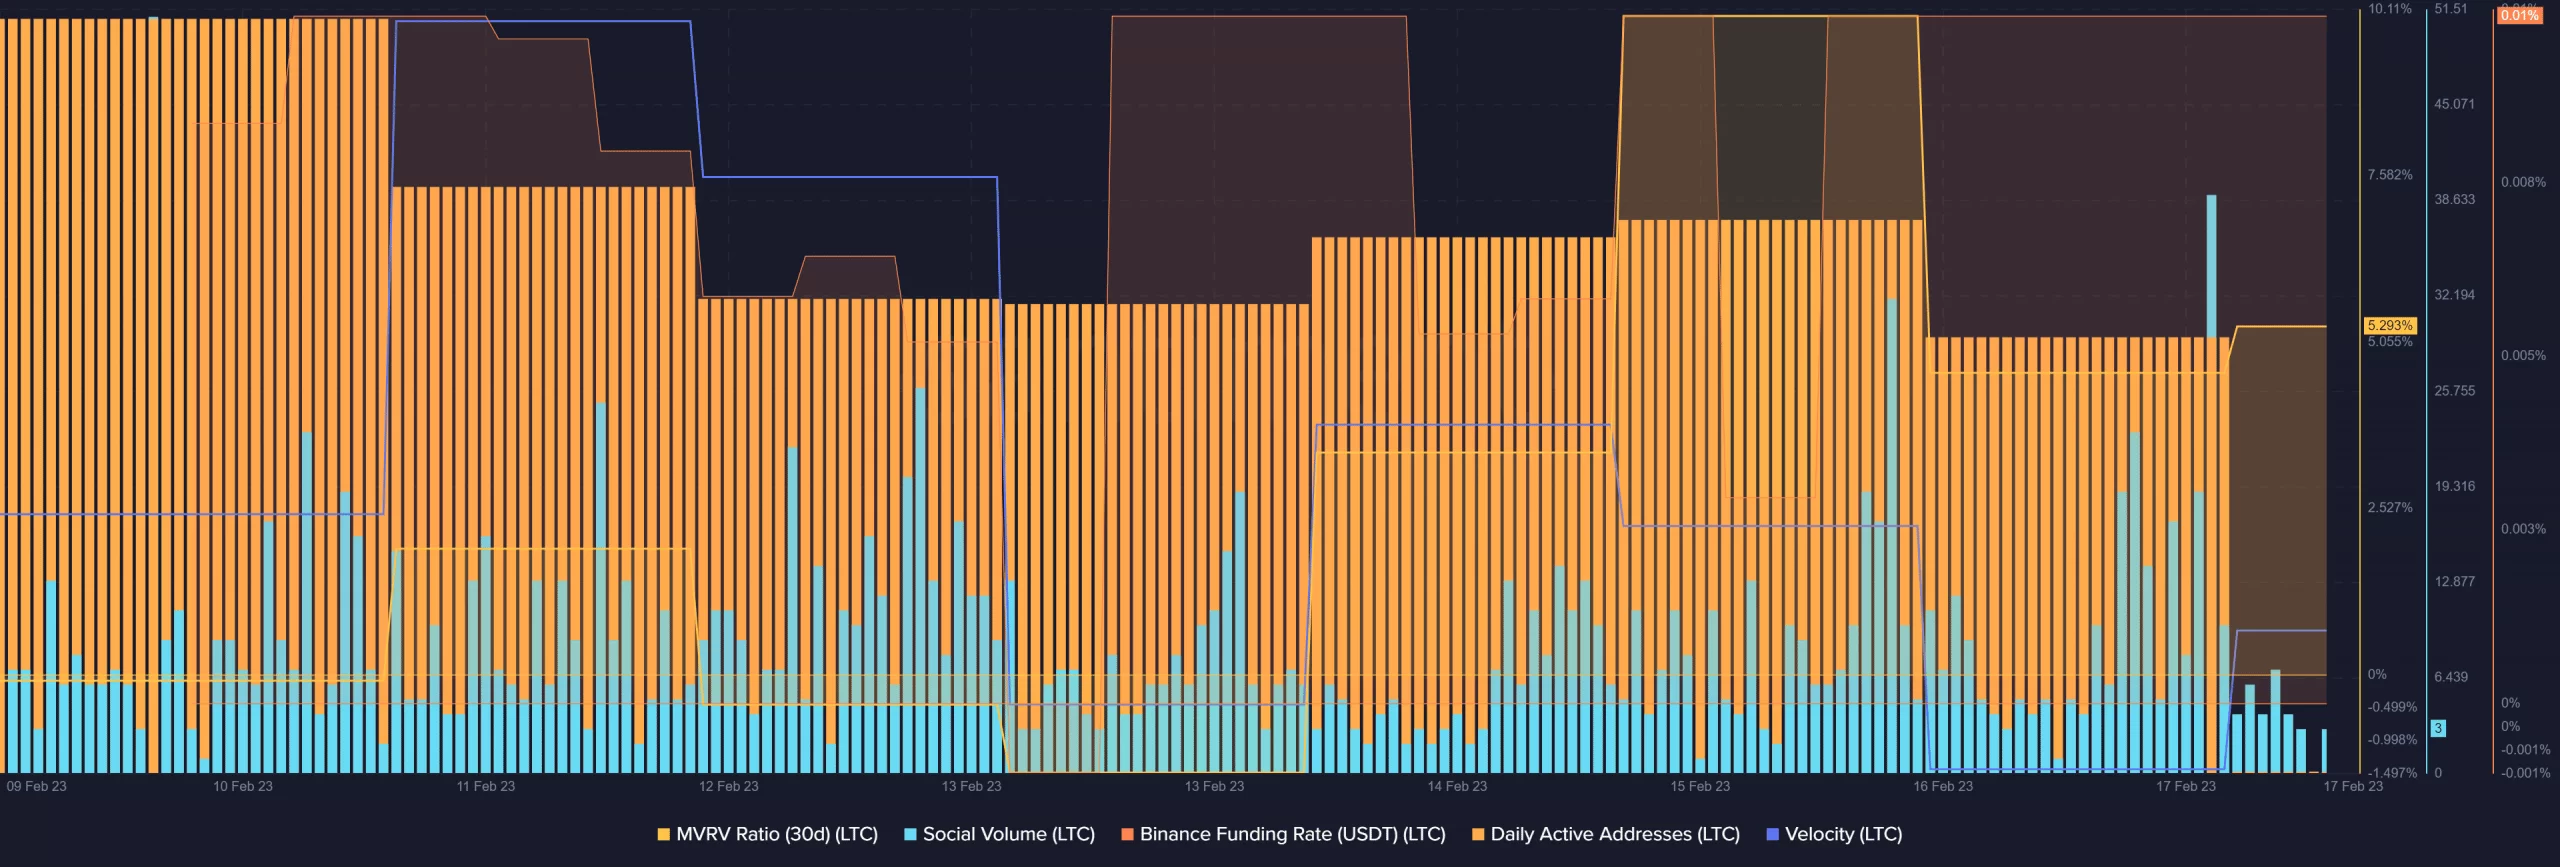
Task: Click the yellow 5.293% value badge
Action: 2389,325
